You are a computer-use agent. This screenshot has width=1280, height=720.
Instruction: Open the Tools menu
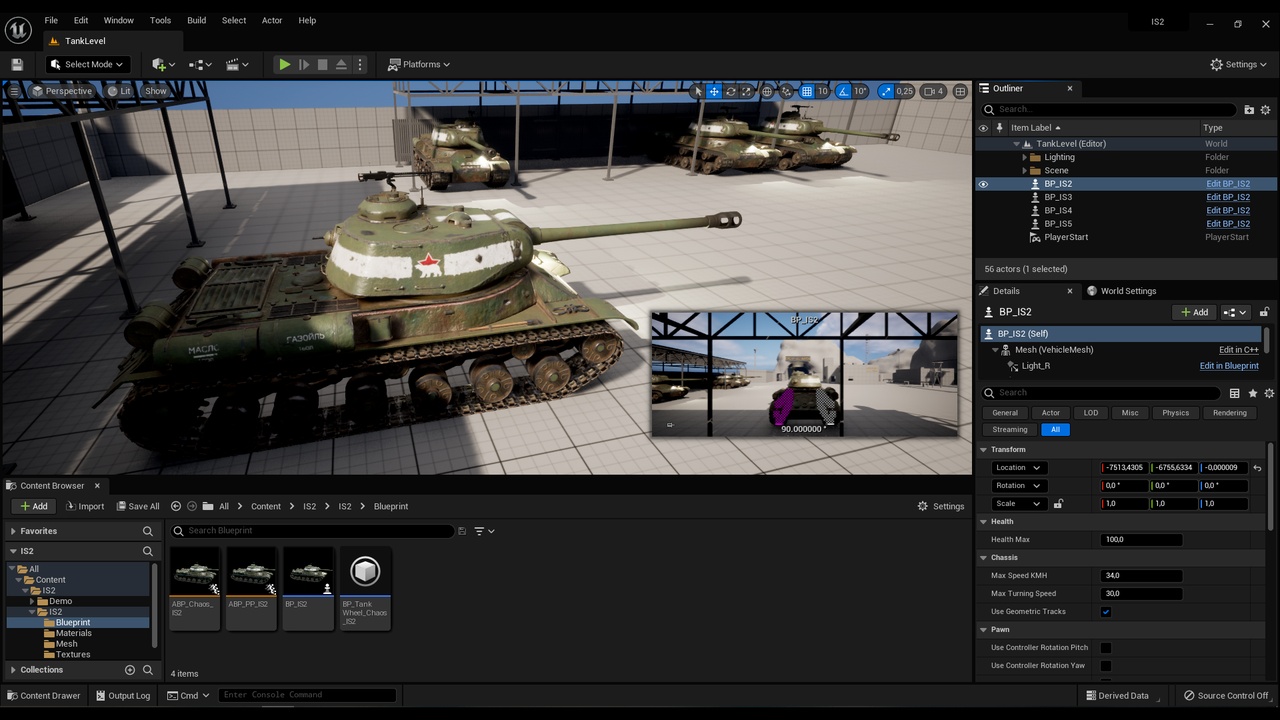pyautogui.click(x=160, y=20)
